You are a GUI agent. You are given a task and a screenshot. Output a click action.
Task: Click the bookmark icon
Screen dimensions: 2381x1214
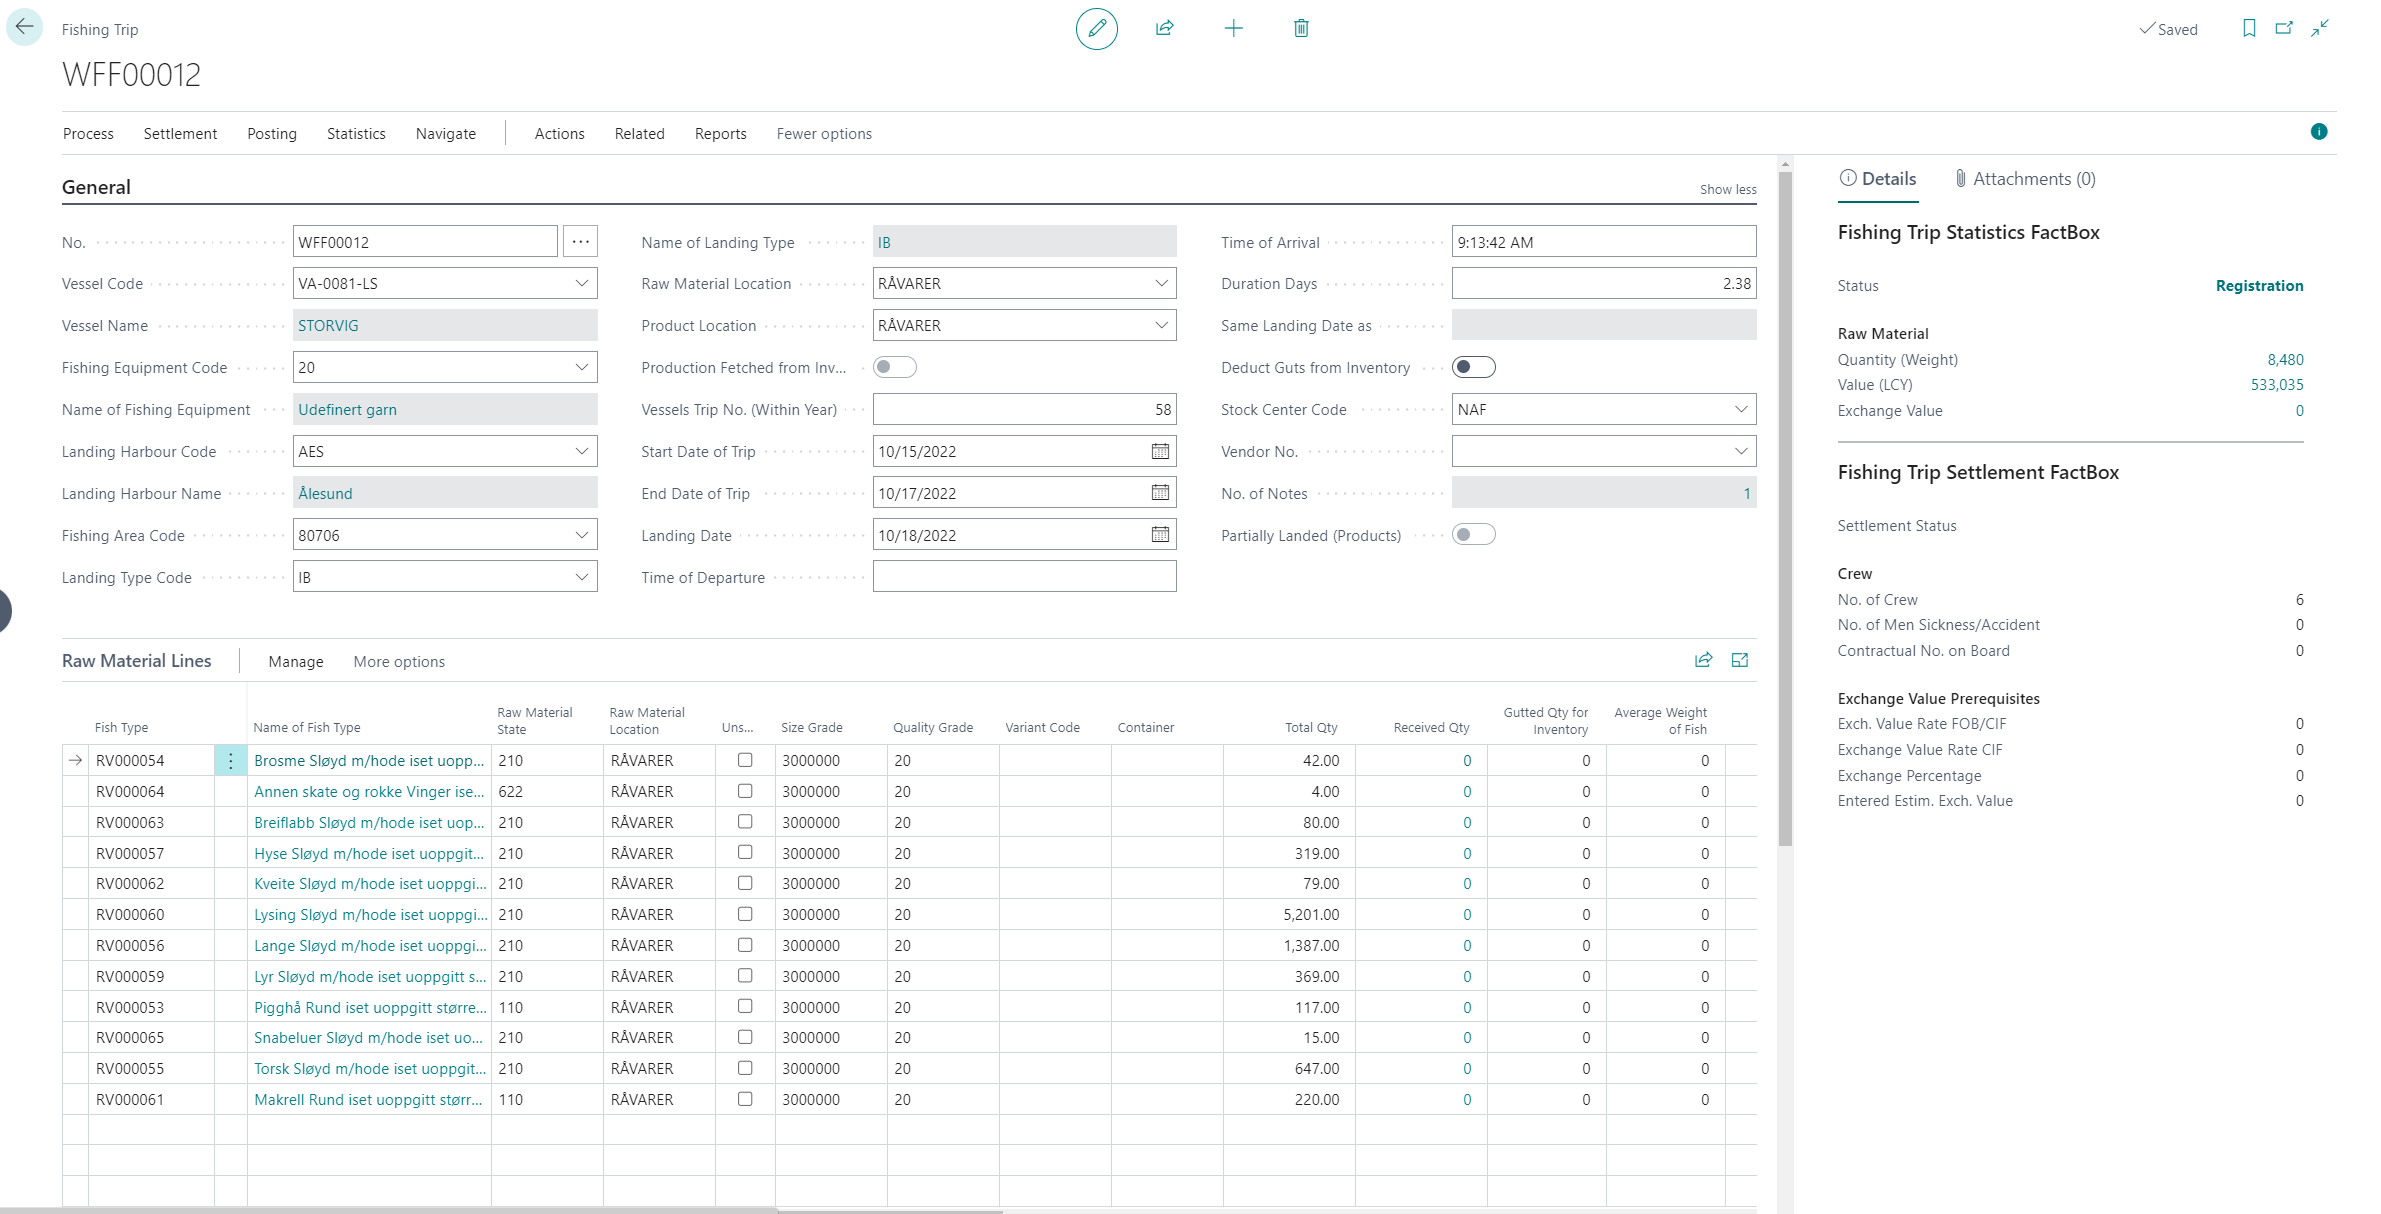[x=2249, y=29]
